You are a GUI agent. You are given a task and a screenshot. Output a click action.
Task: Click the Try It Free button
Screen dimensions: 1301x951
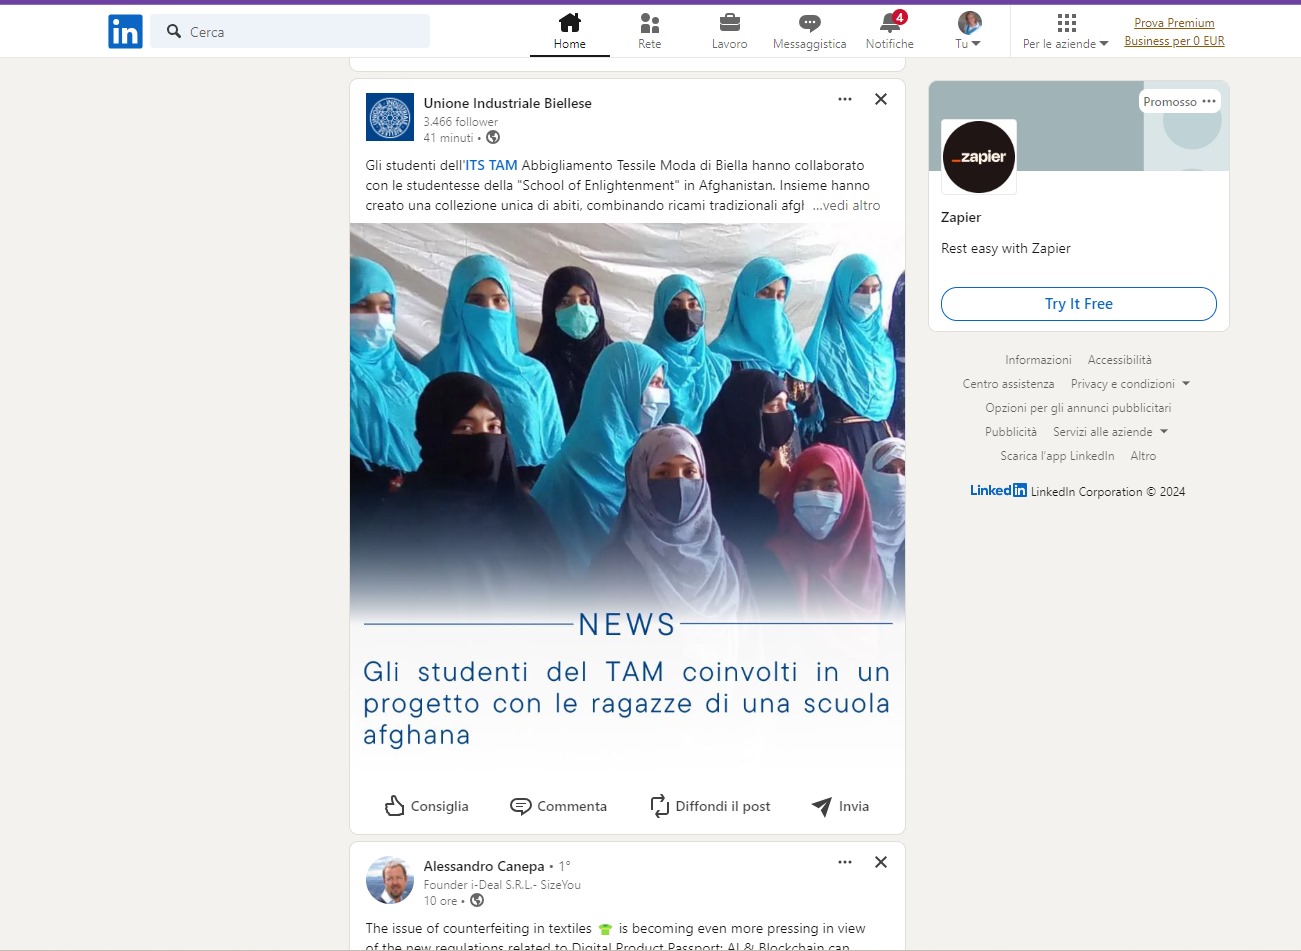pos(1078,304)
